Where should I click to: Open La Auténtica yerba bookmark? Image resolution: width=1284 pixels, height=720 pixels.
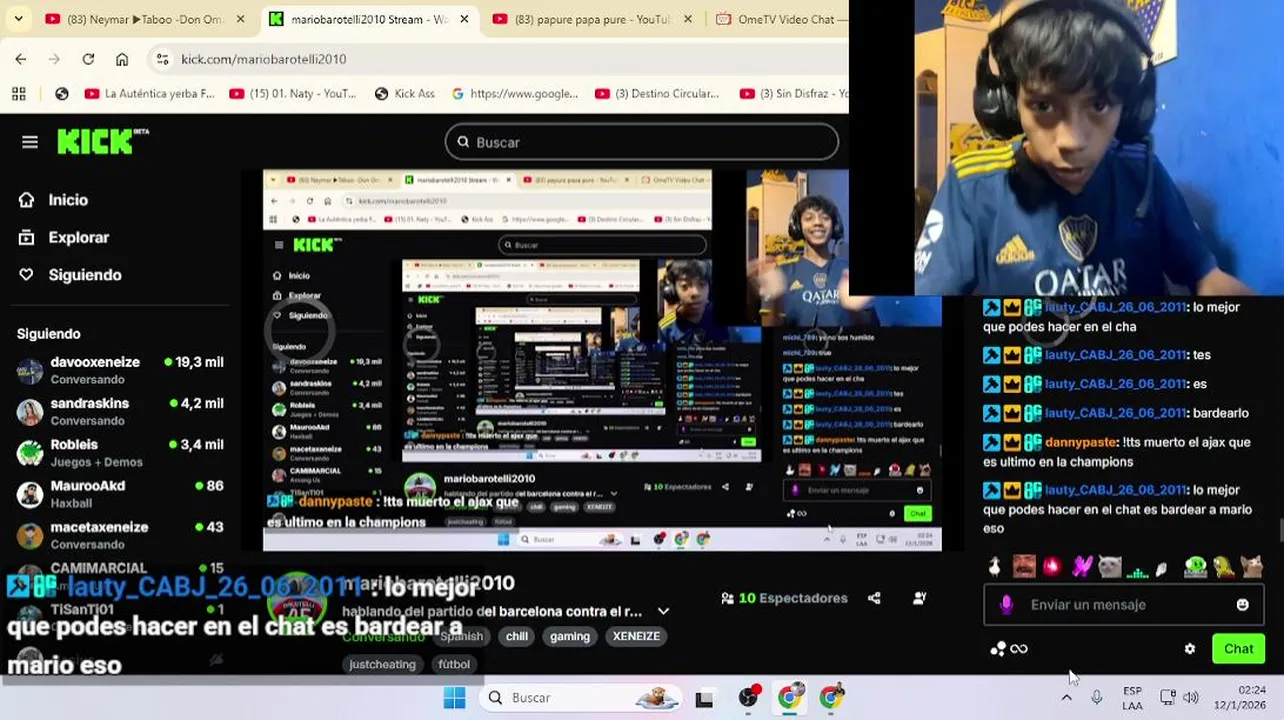pyautogui.click(x=150, y=93)
